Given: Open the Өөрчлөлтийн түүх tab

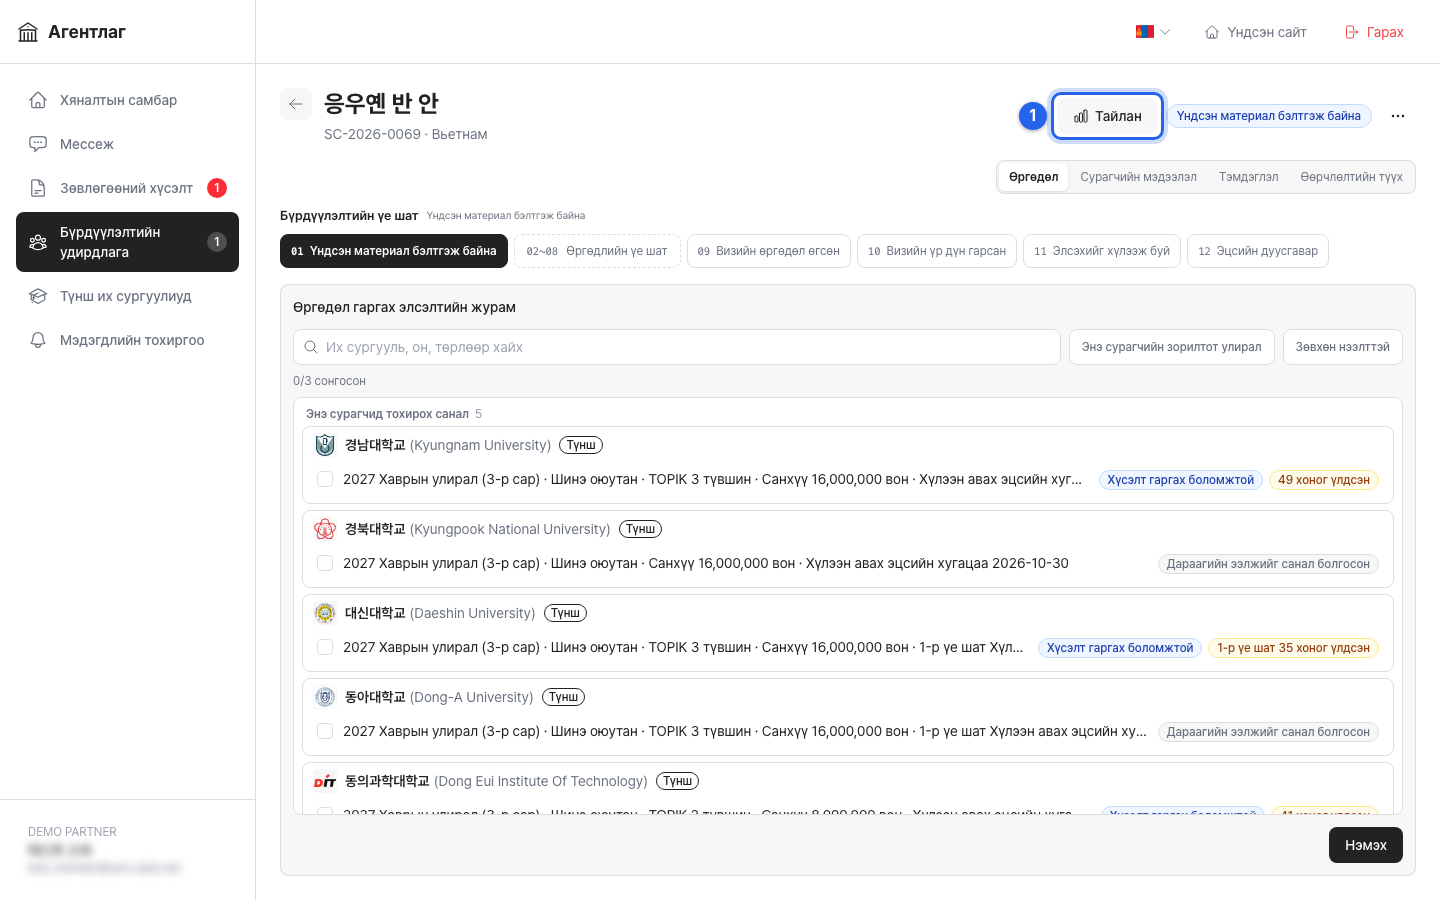Looking at the screenshot, I should (x=1351, y=177).
